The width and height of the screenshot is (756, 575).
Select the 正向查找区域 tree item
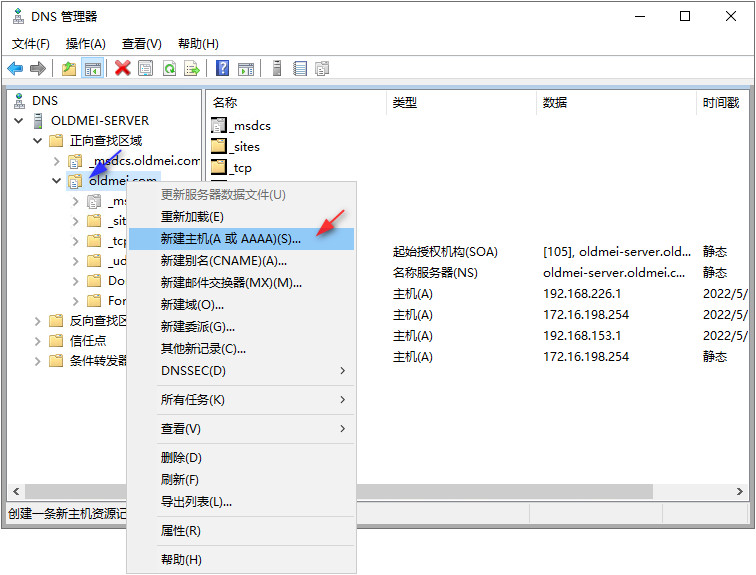(106, 141)
